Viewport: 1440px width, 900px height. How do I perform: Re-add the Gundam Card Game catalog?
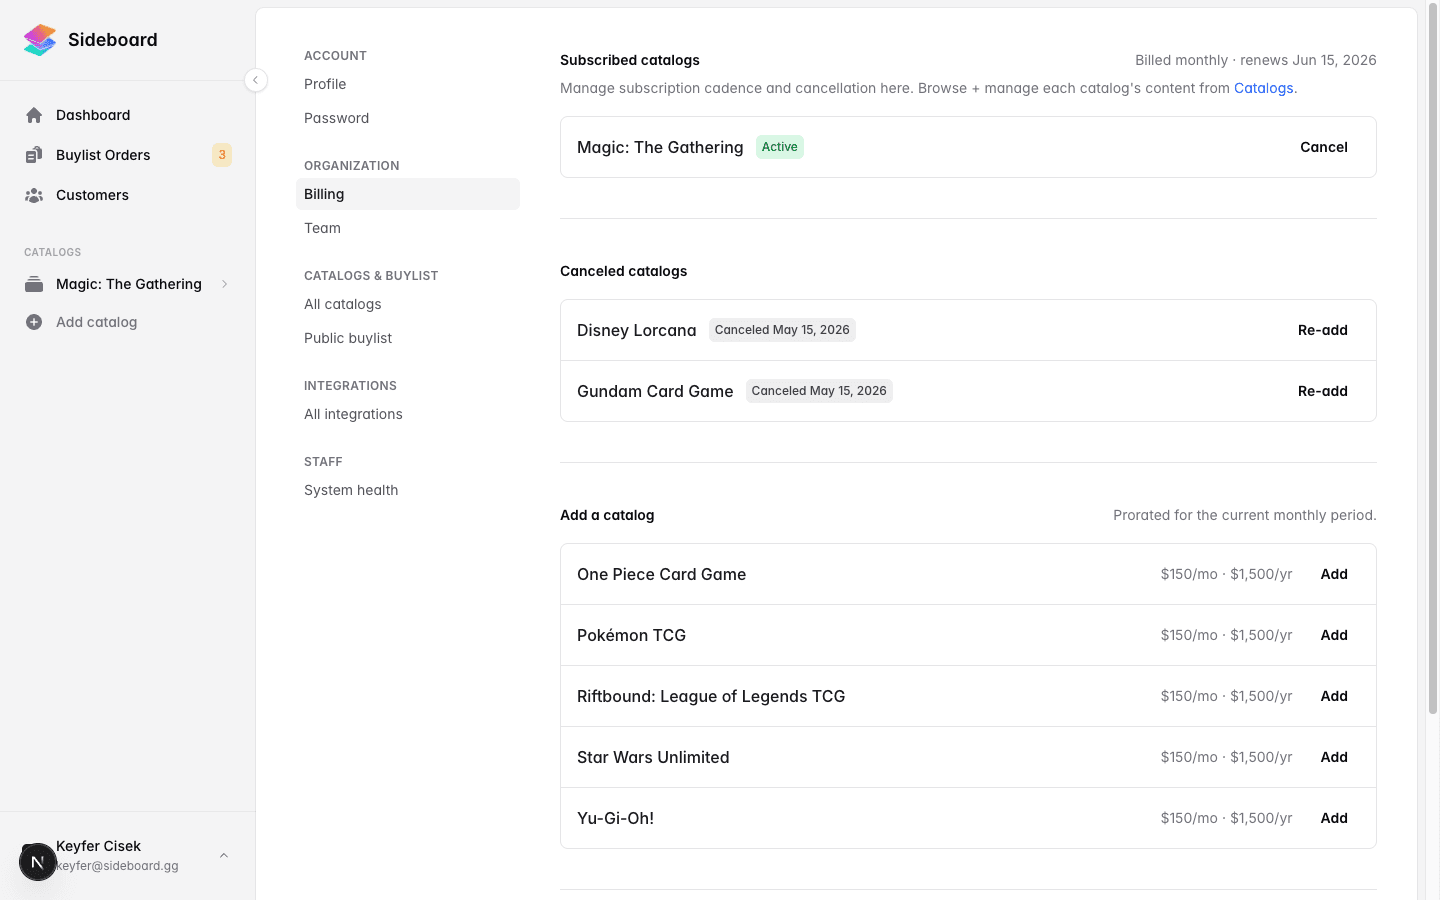(1323, 391)
